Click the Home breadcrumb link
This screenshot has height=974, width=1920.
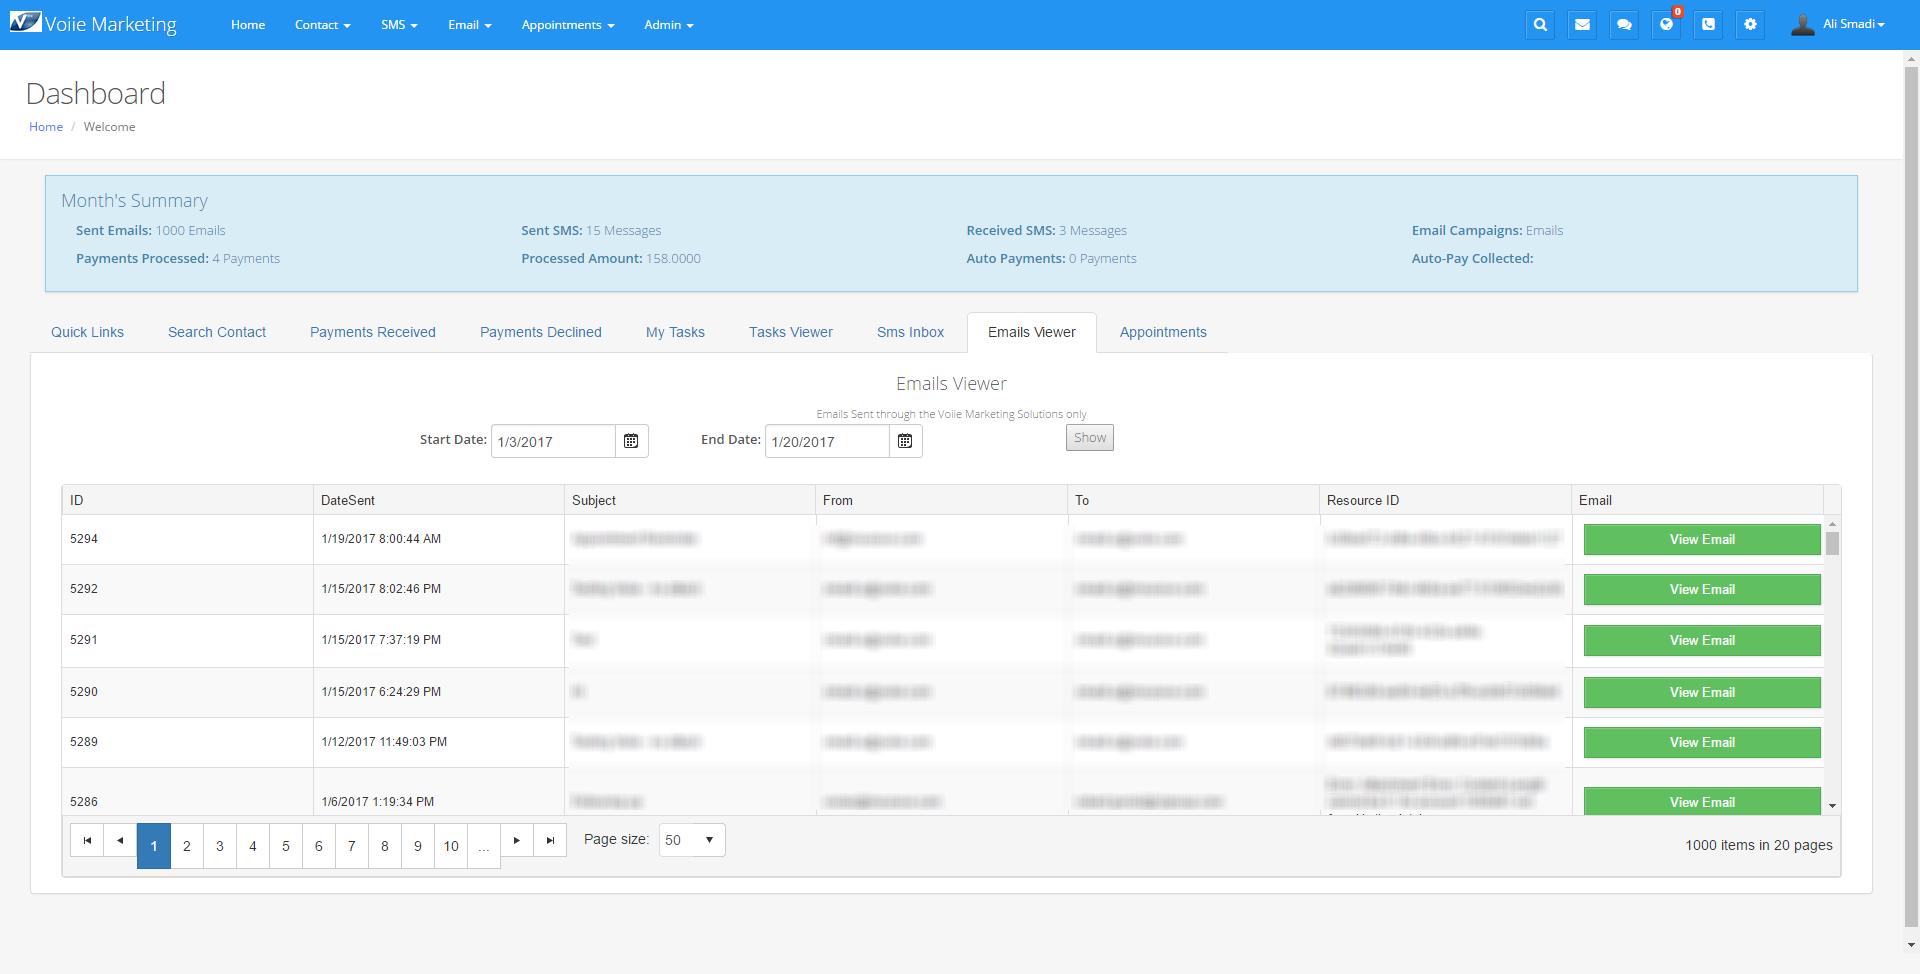[x=46, y=126]
